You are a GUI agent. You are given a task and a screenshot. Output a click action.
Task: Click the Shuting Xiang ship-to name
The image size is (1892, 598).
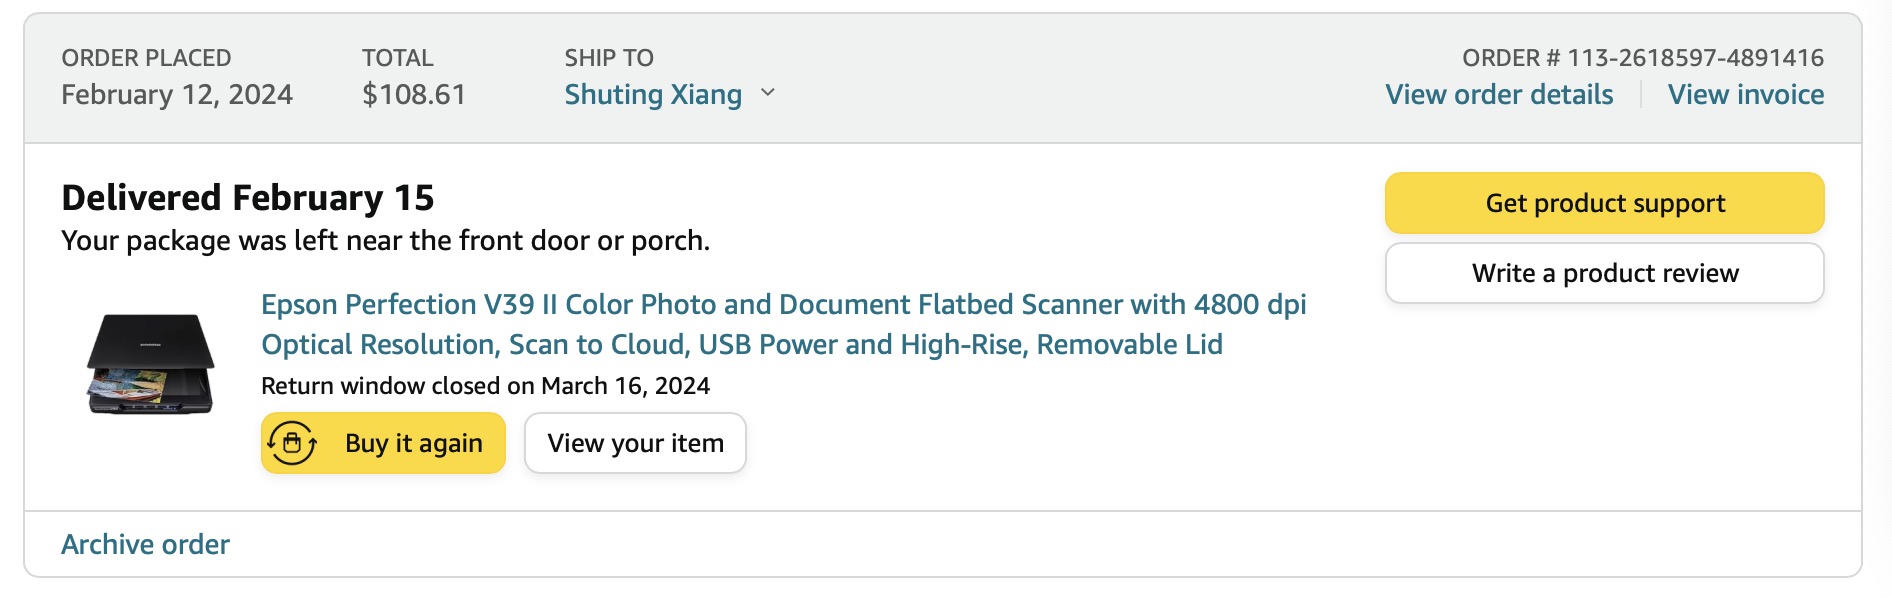click(x=653, y=95)
